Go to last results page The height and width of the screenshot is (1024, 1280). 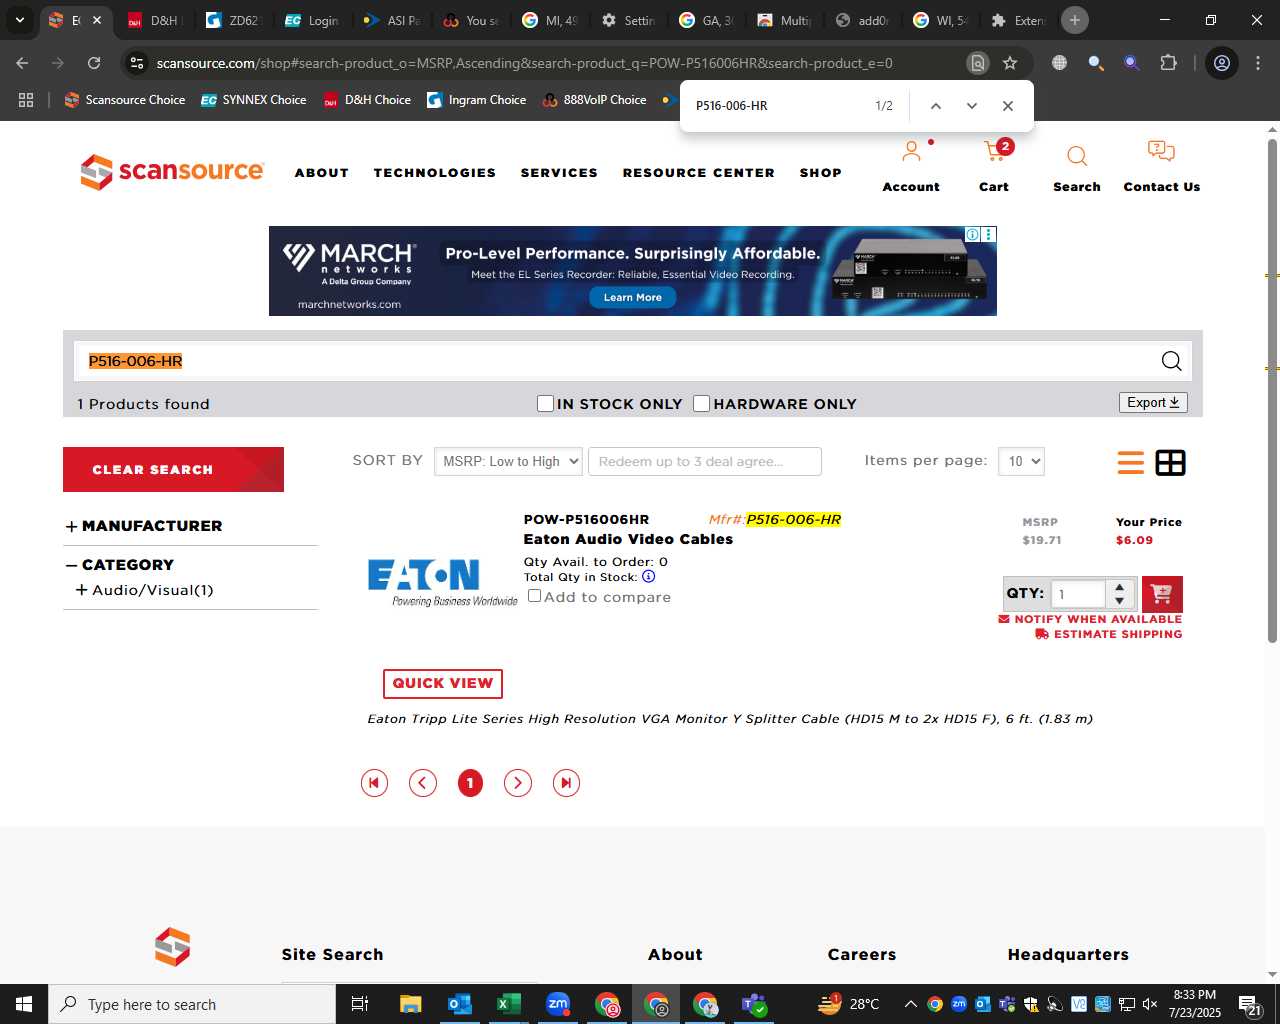566,783
